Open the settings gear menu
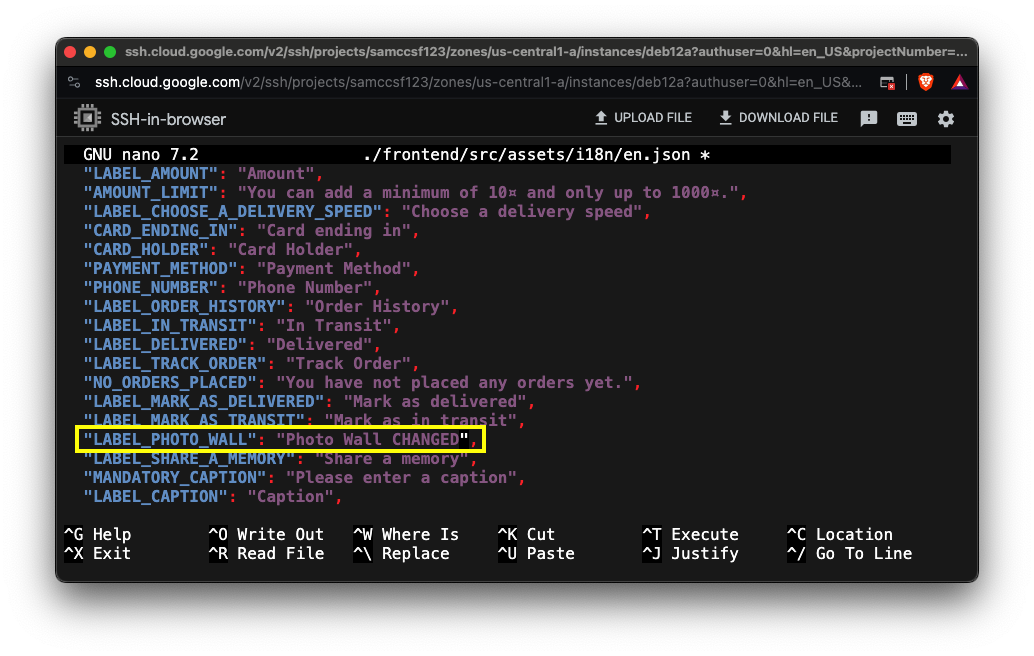Viewport: 1034px width, 656px height. (x=946, y=119)
